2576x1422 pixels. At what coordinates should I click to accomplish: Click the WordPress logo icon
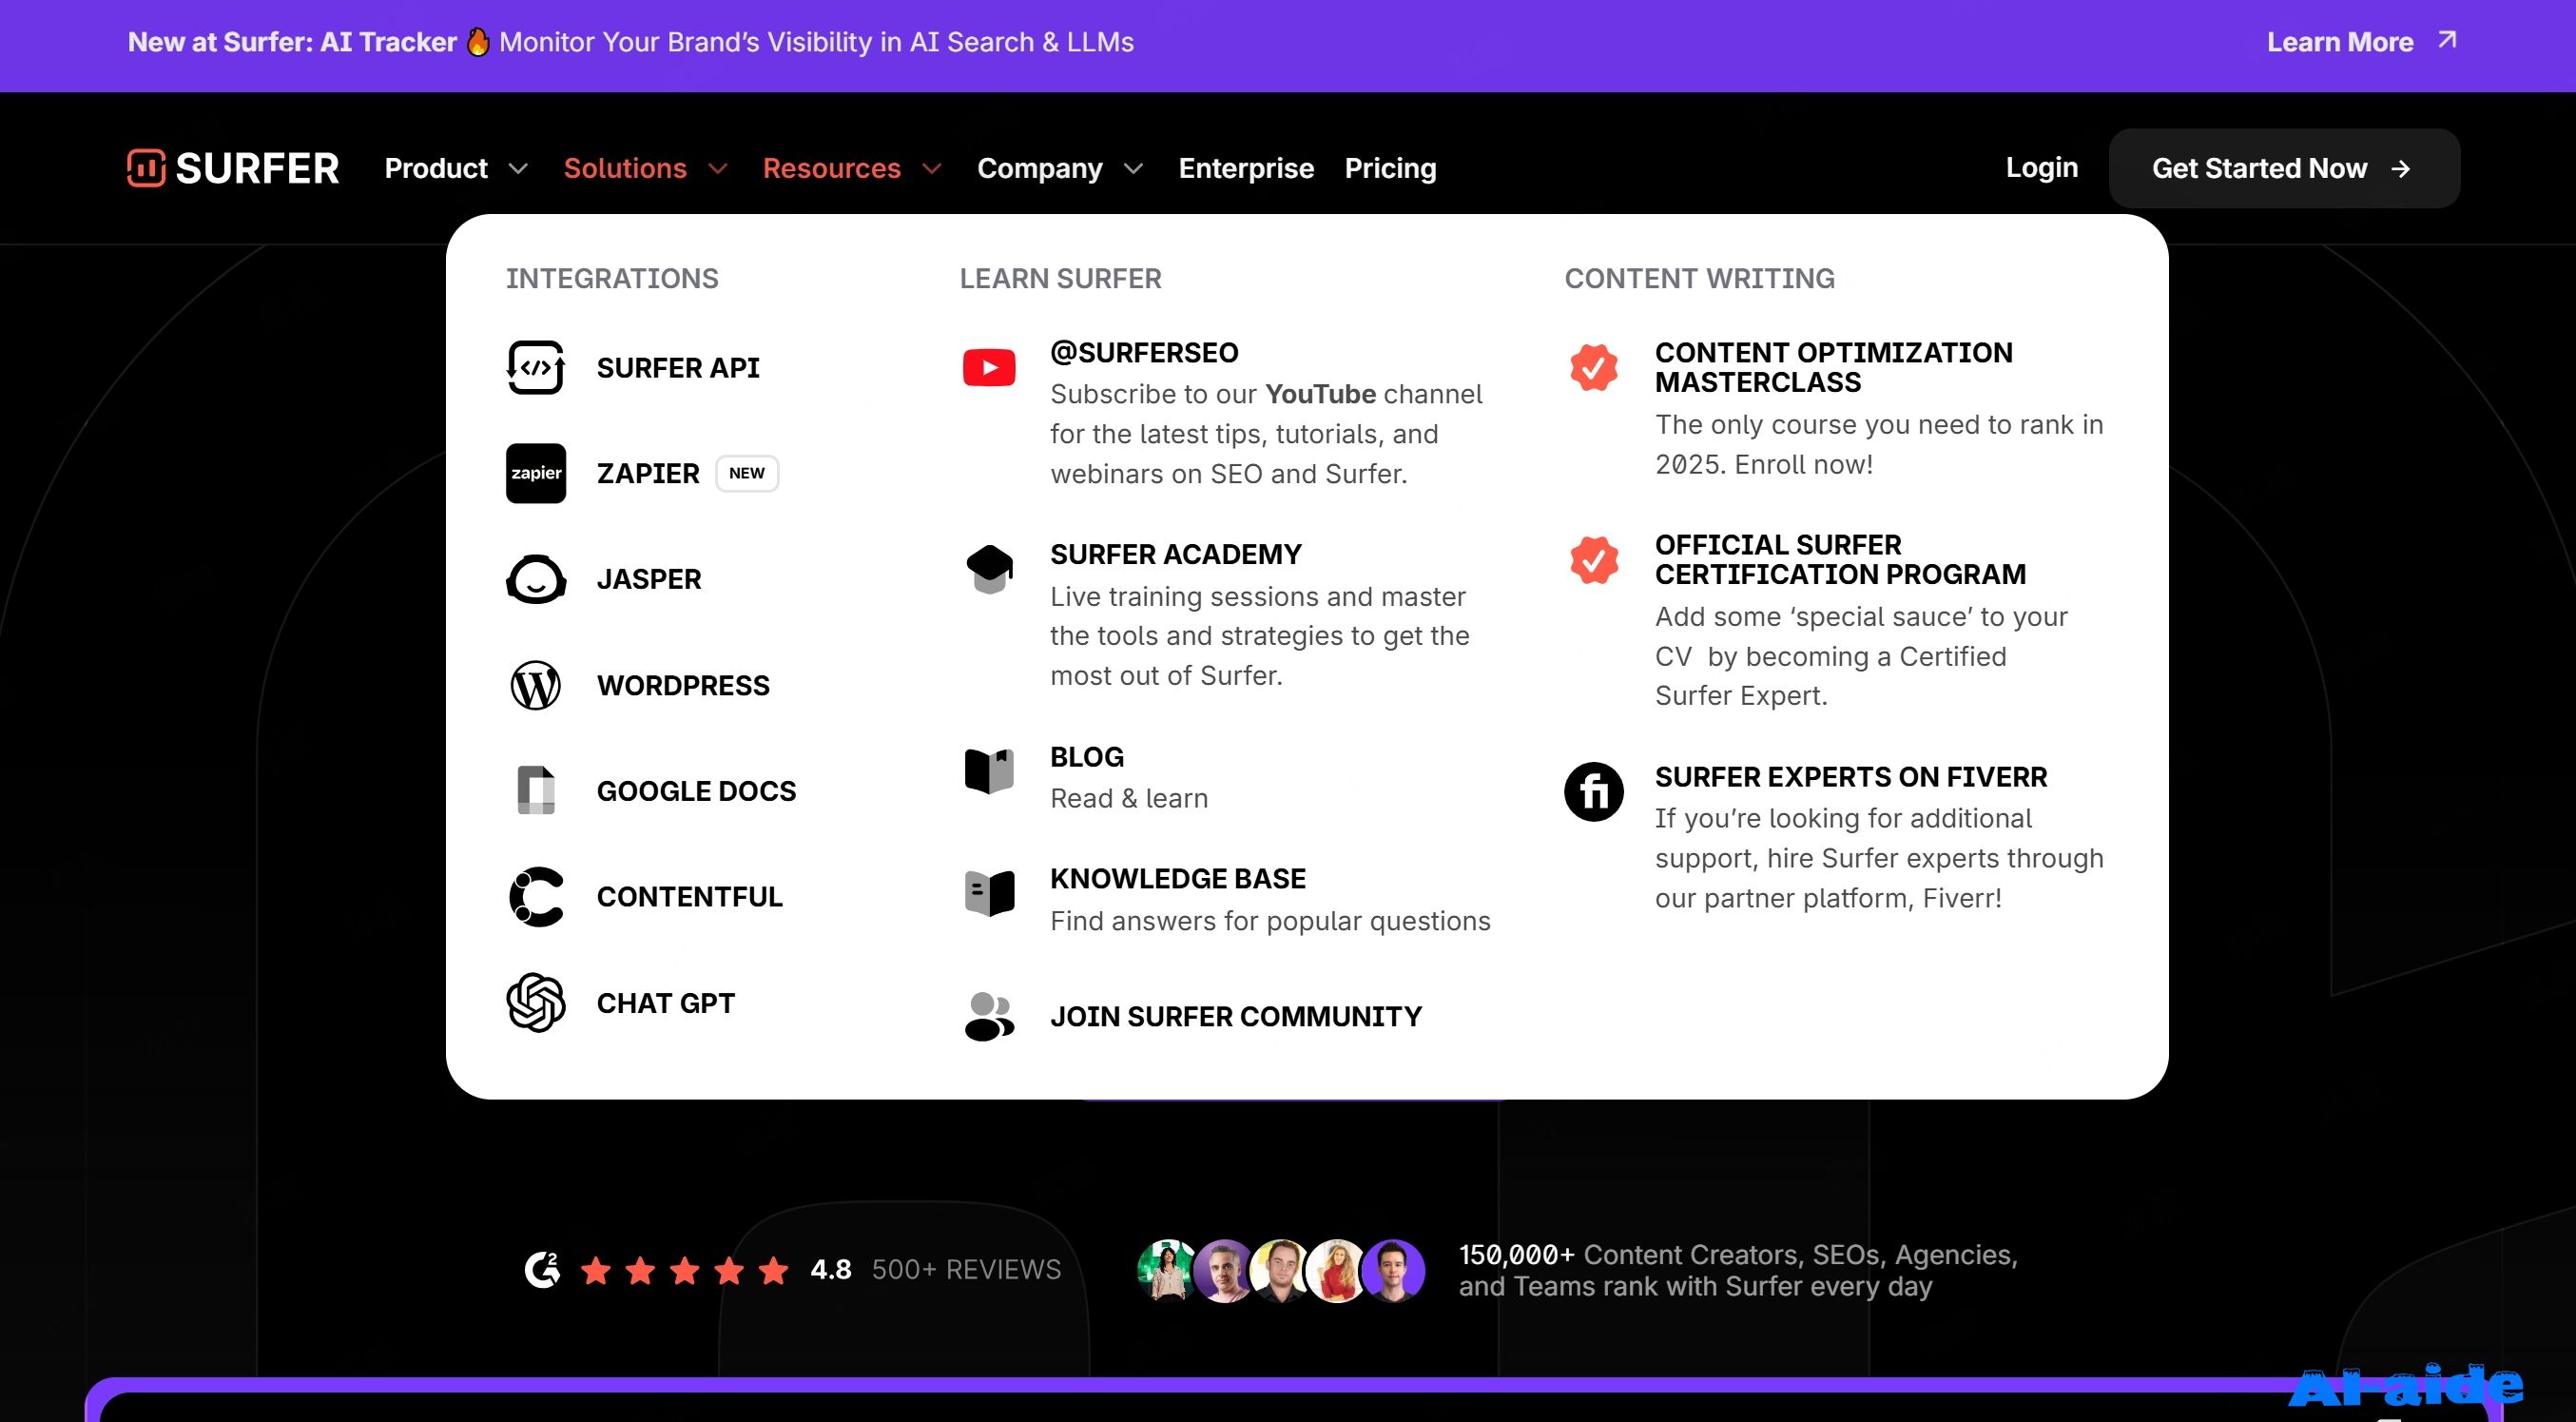pos(536,685)
